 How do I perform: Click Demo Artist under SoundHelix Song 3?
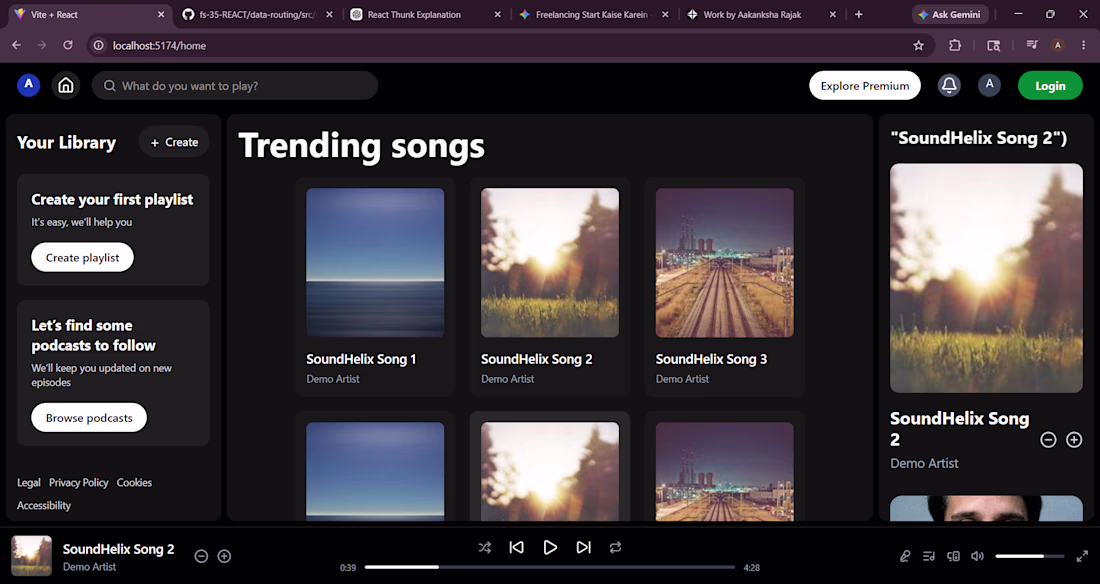tap(682, 379)
